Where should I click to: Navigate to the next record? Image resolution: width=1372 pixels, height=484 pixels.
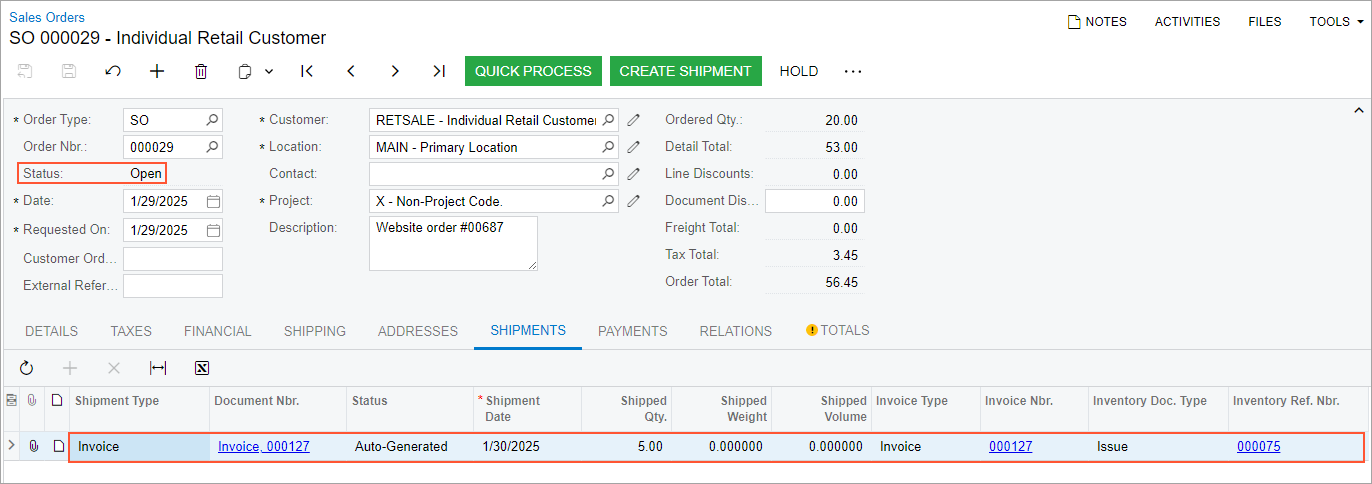coord(395,71)
